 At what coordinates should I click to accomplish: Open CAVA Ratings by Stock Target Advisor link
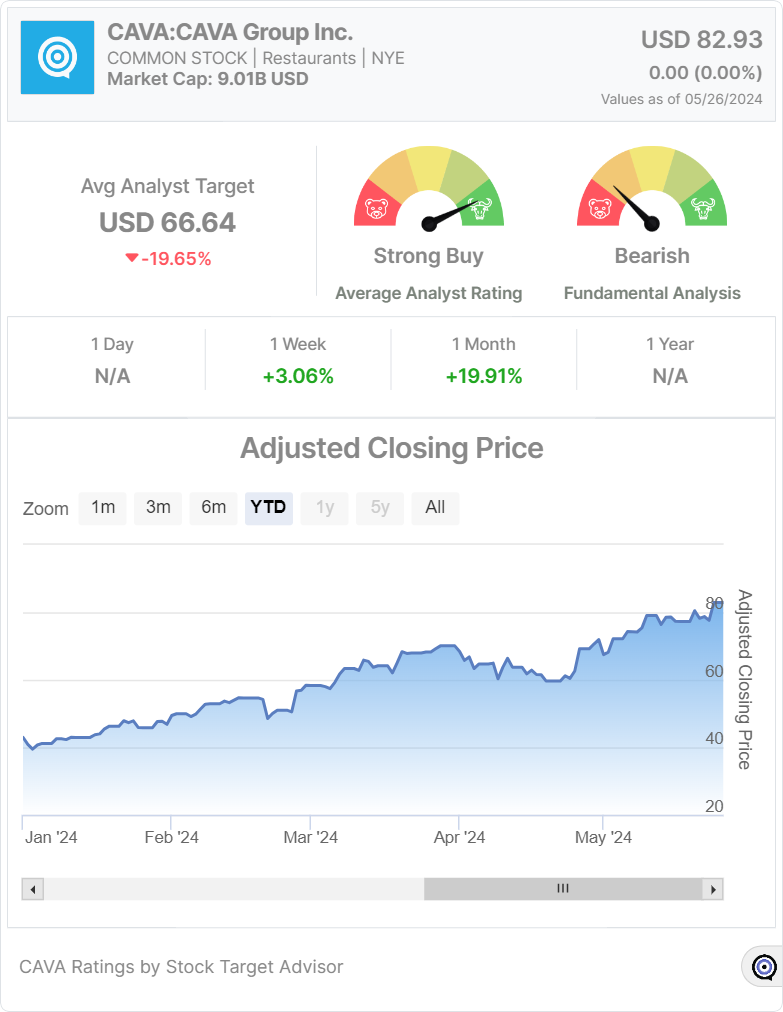coord(181,967)
